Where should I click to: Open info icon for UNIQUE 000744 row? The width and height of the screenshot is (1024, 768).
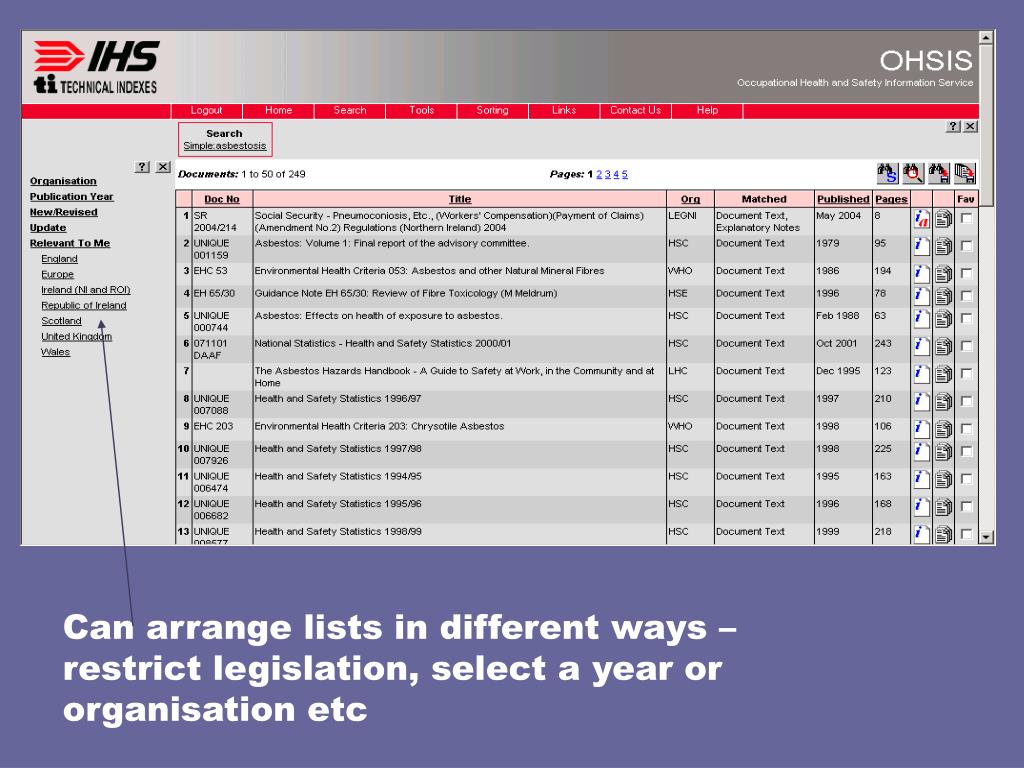click(x=921, y=319)
